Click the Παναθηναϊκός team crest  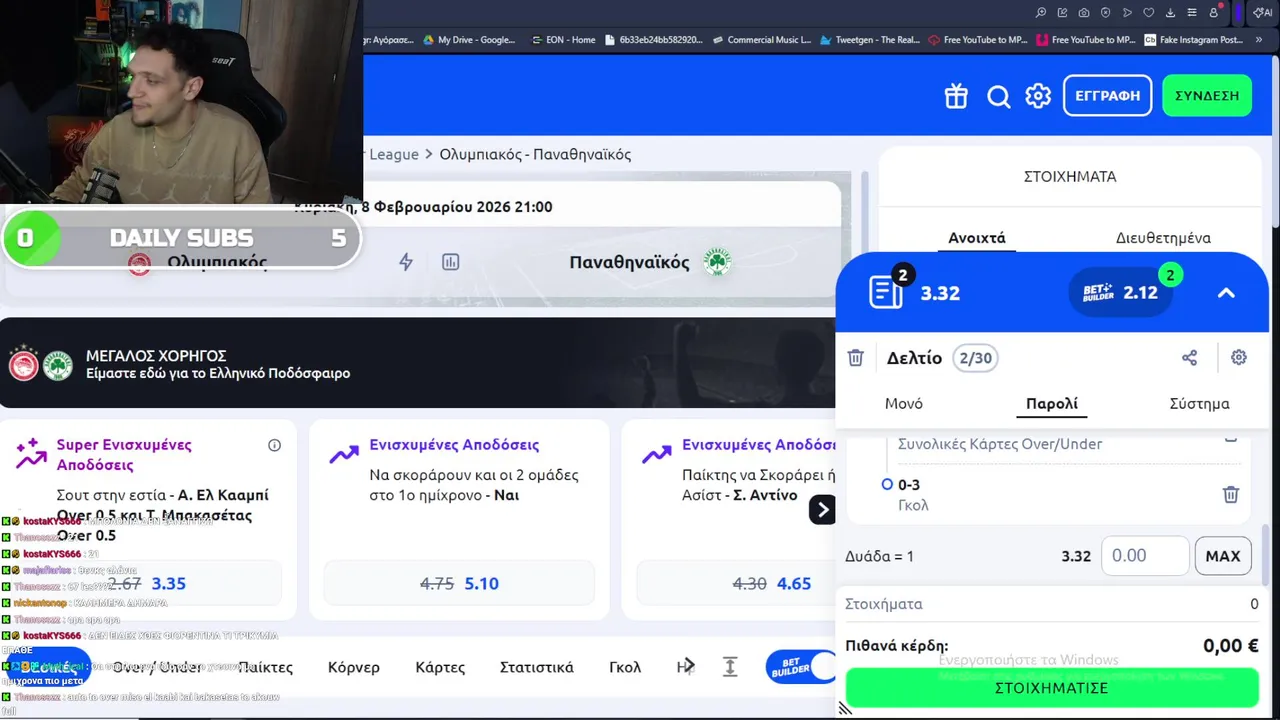coord(717,262)
